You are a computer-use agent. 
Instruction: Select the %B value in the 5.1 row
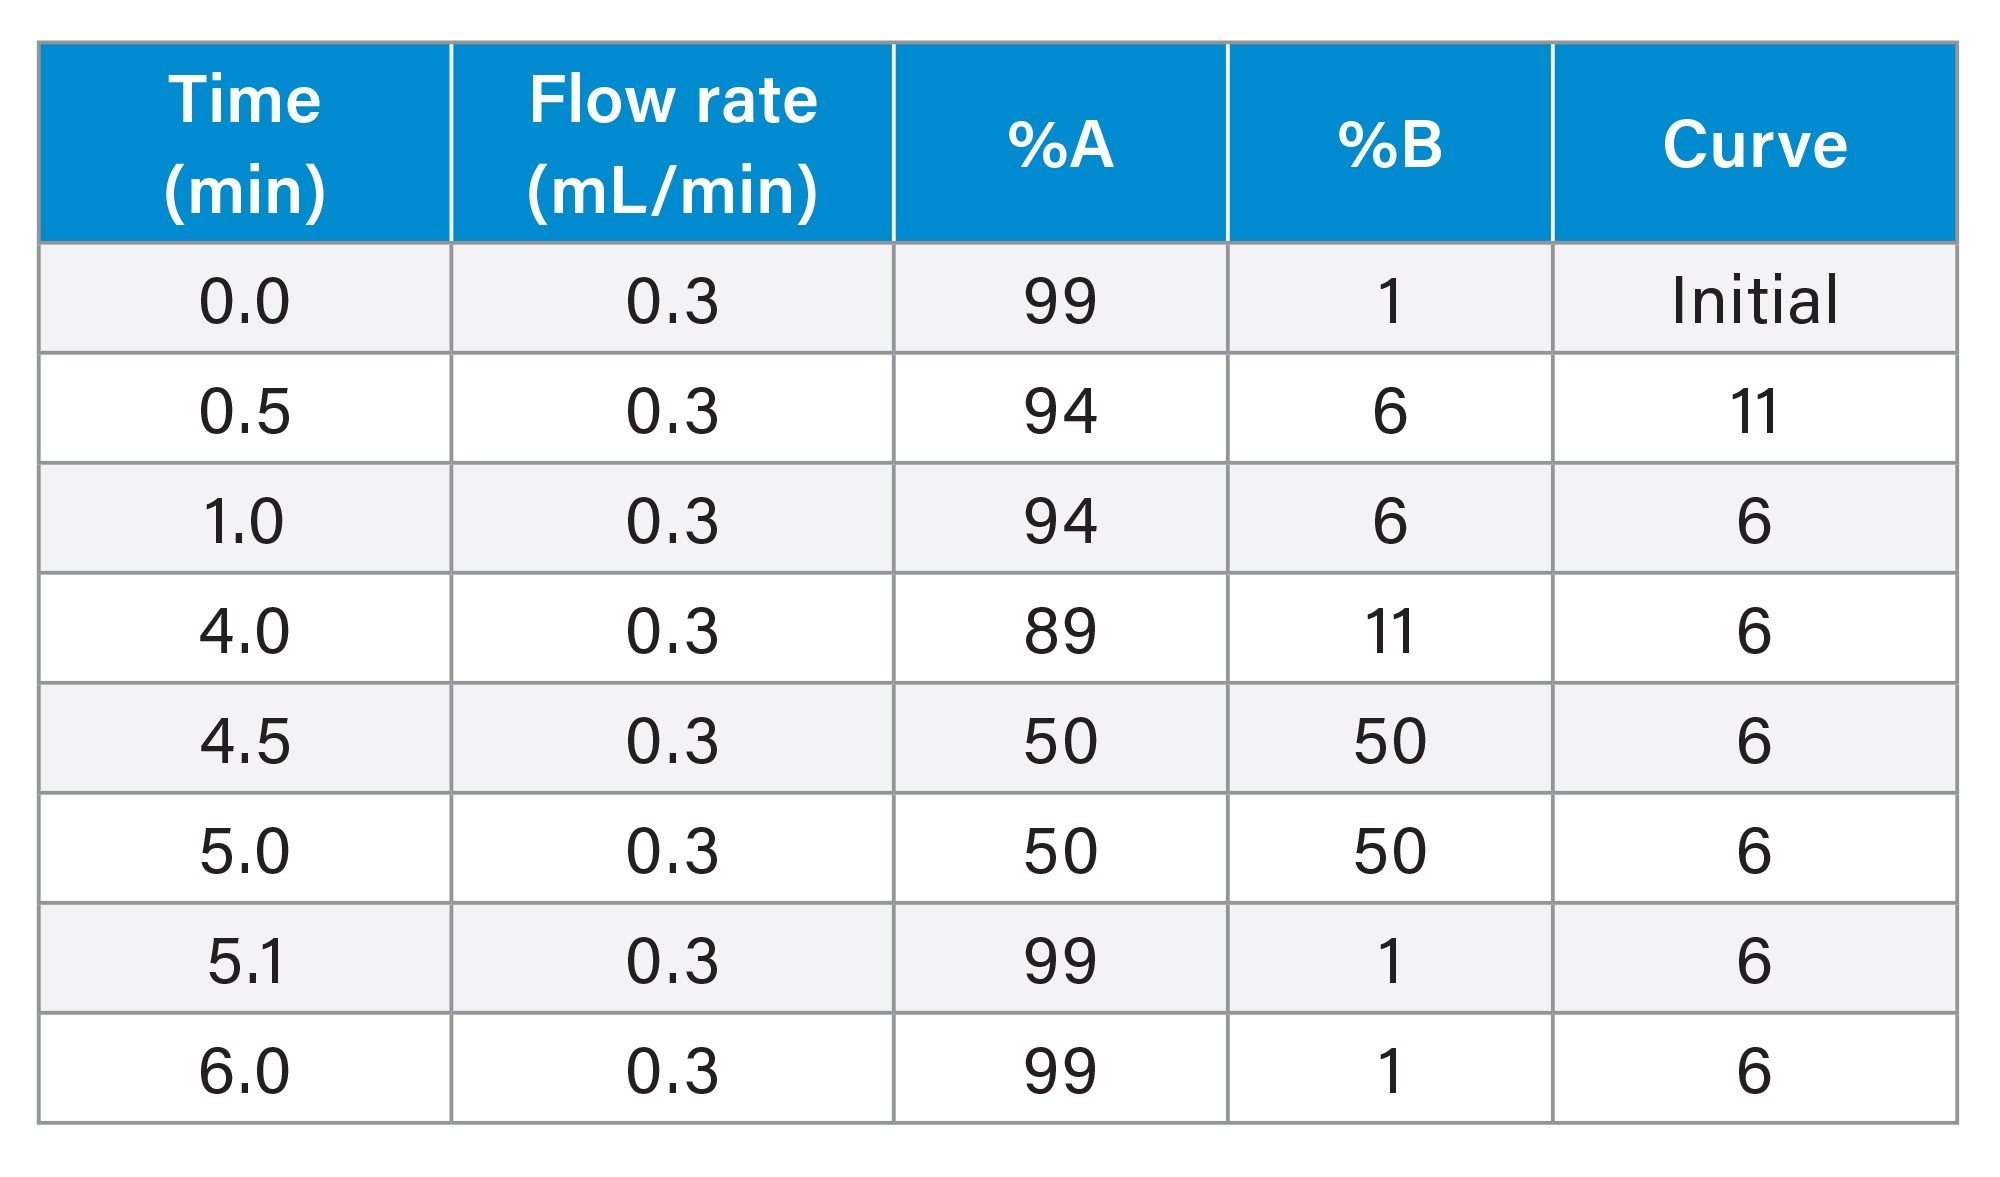click(x=1390, y=960)
